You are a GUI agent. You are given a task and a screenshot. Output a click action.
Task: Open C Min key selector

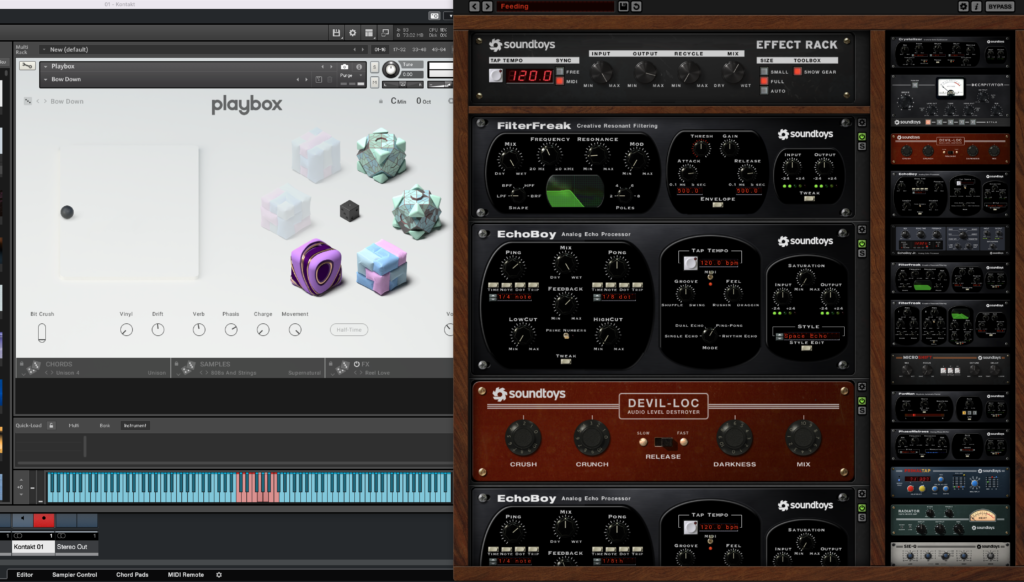pos(398,101)
